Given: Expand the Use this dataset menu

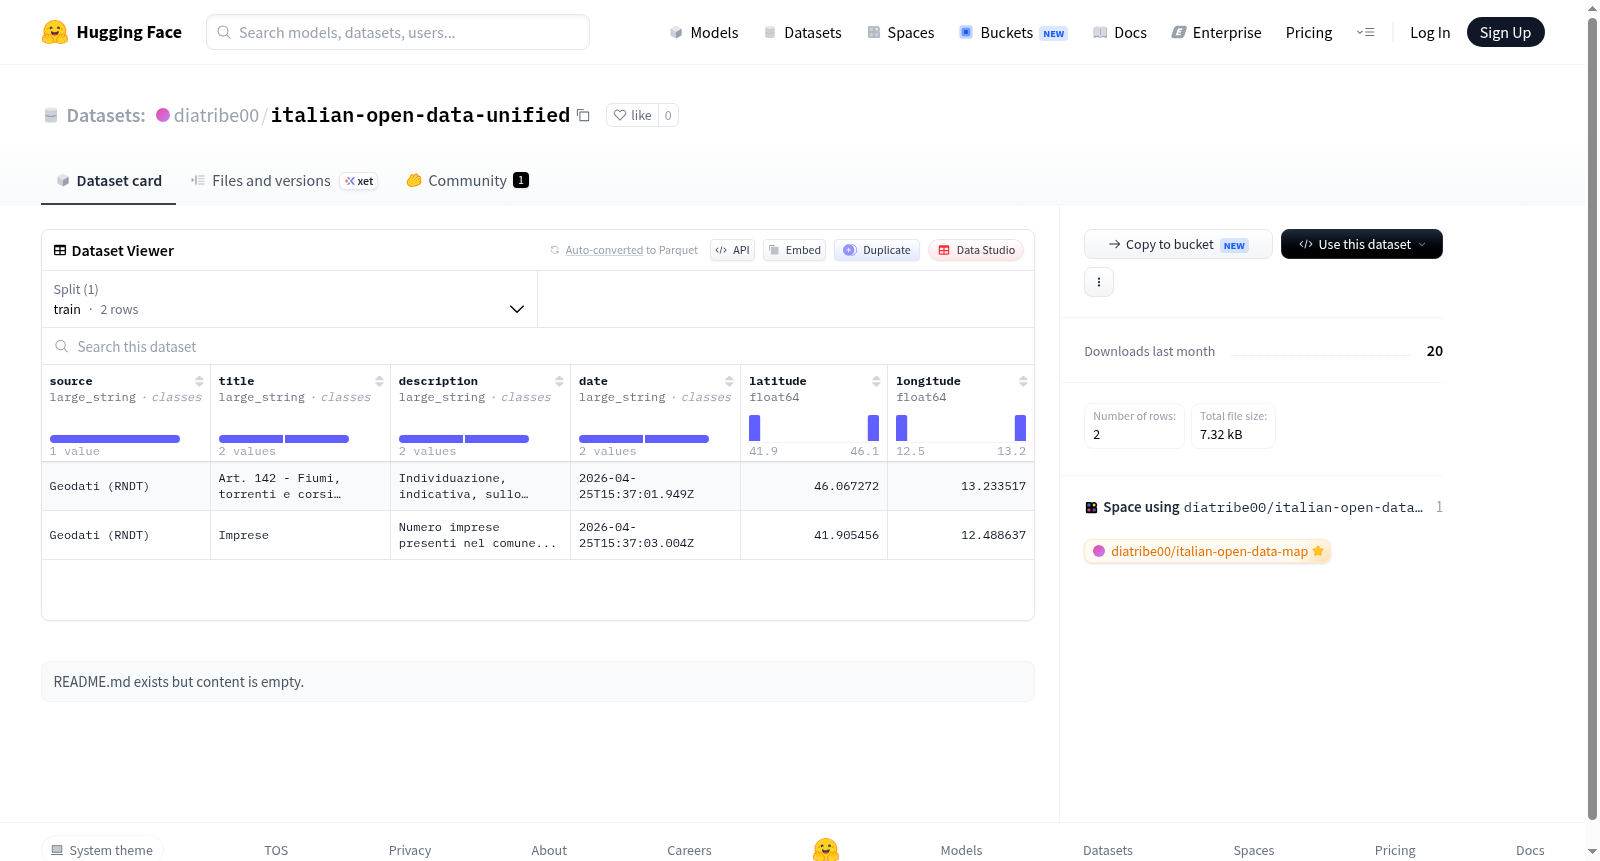Looking at the screenshot, I should coord(1362,244).
